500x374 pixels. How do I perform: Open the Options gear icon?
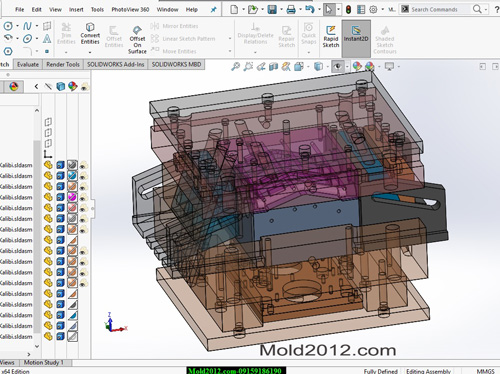pos(373,9)
